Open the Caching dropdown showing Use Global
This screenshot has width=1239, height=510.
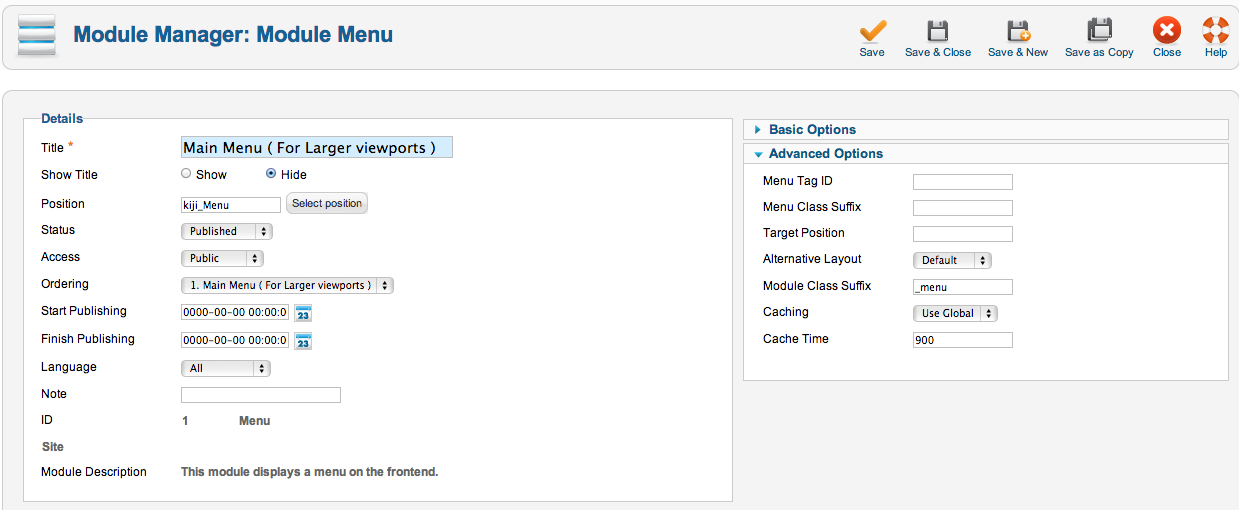click(x=955, y=313)
